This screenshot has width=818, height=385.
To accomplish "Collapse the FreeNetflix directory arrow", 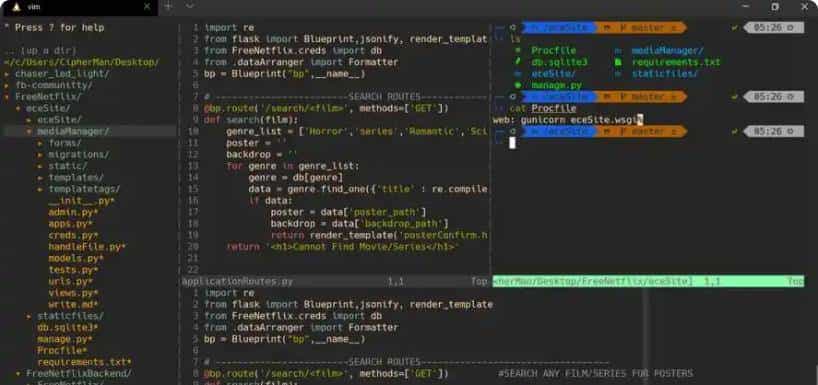I will 7,97.
